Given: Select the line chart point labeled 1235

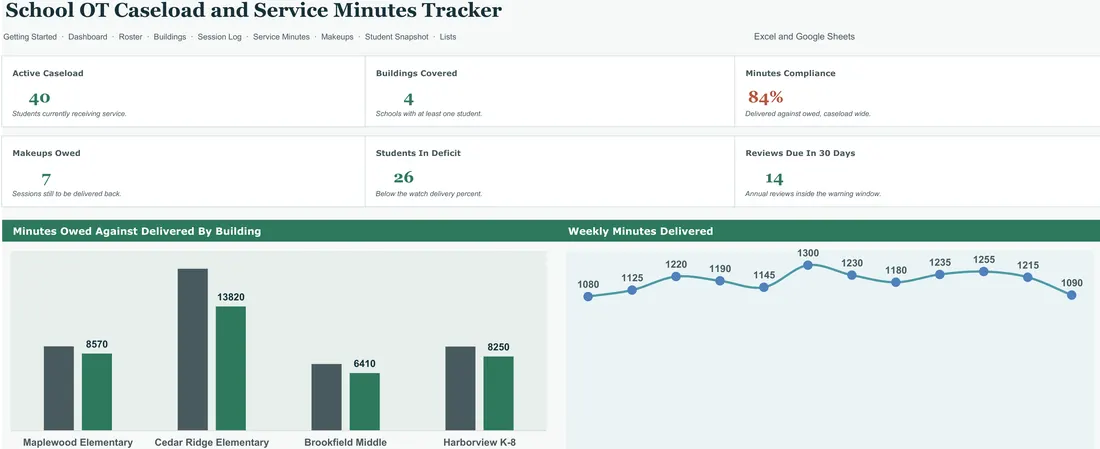Looking at the screenshot, I should tap(939, 274).
